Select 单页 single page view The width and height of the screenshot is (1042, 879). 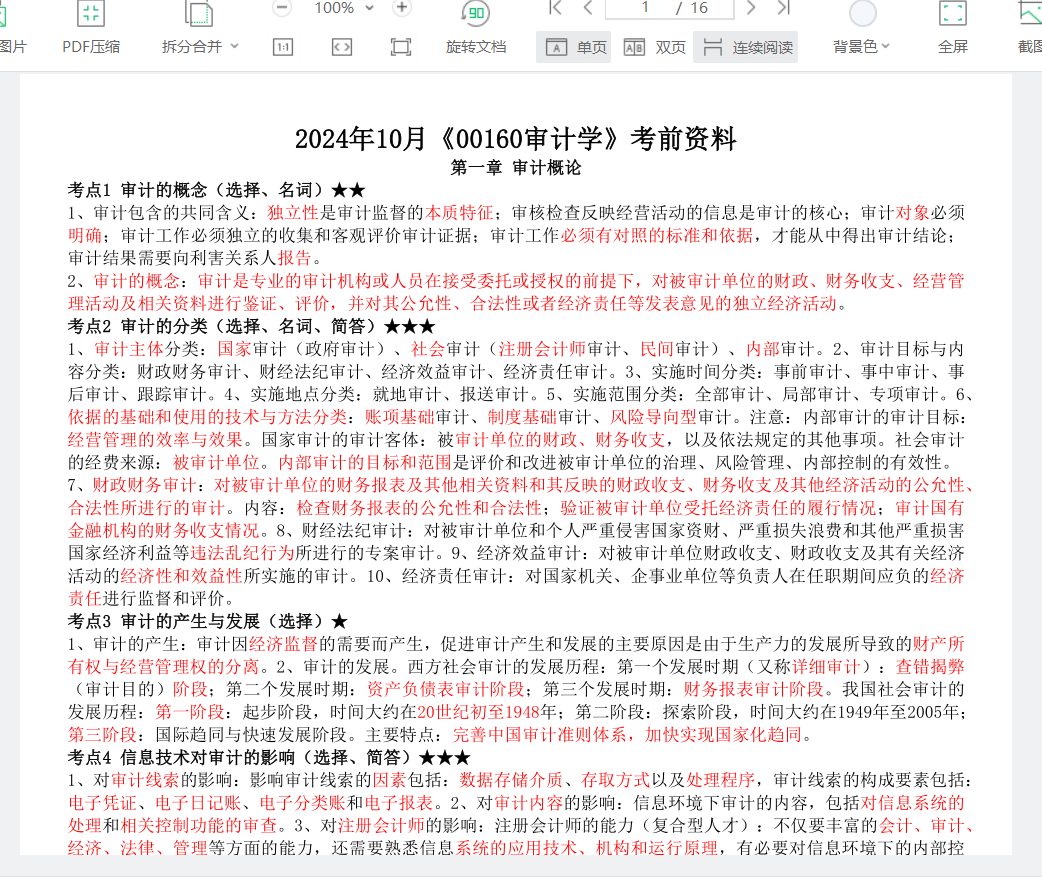coord(574,47)
